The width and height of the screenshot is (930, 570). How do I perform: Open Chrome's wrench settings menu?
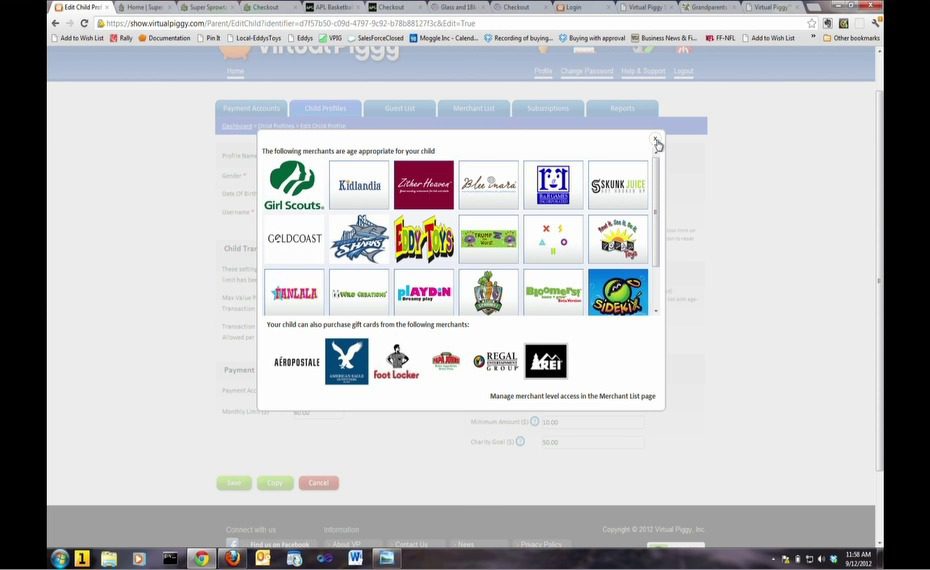click(875, 23)
